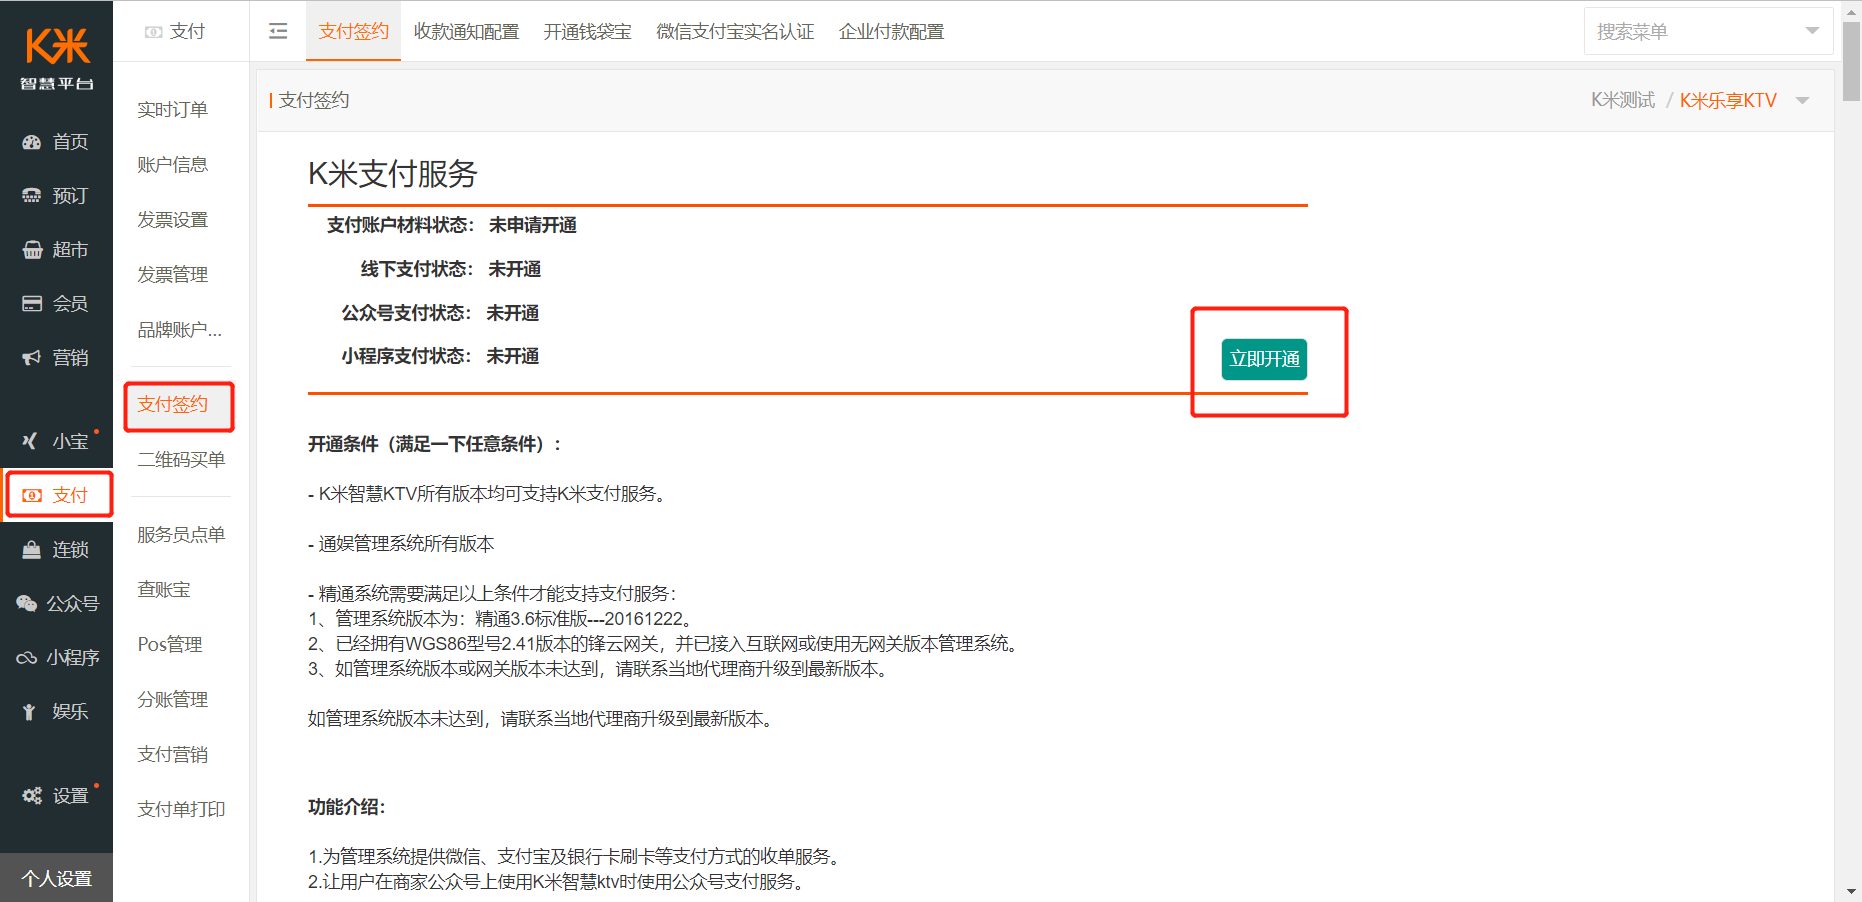This screenshot has height=902, width=1862.
Task: Open the 小程序 mini-program icon
Action: tap(26, 658)
